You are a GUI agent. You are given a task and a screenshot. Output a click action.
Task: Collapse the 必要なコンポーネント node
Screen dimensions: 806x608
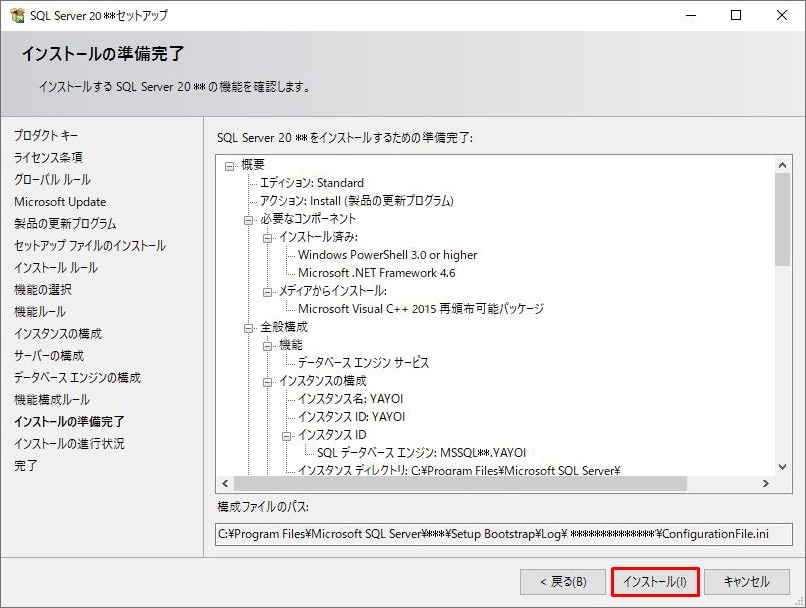(x=248, y=220)
